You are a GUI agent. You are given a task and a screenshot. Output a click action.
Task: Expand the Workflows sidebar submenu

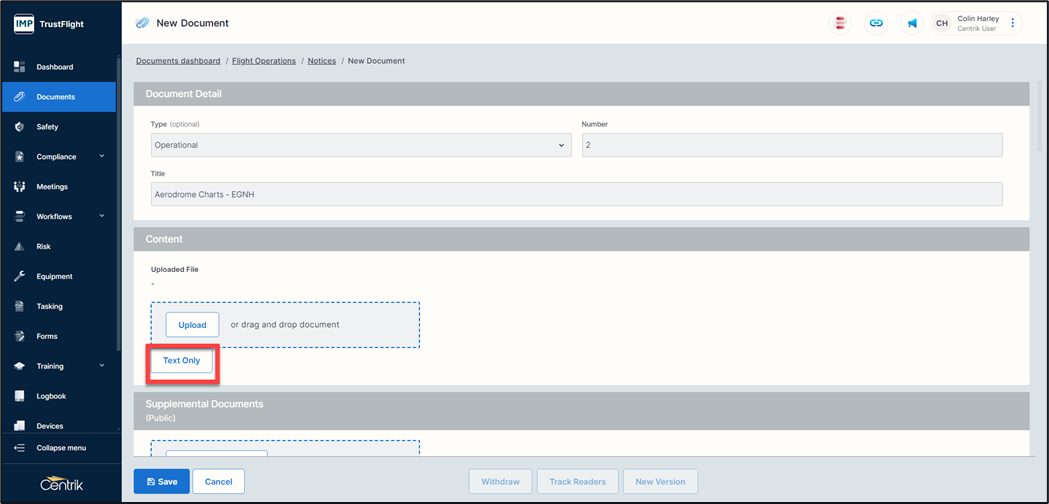[x=102, y=216]
